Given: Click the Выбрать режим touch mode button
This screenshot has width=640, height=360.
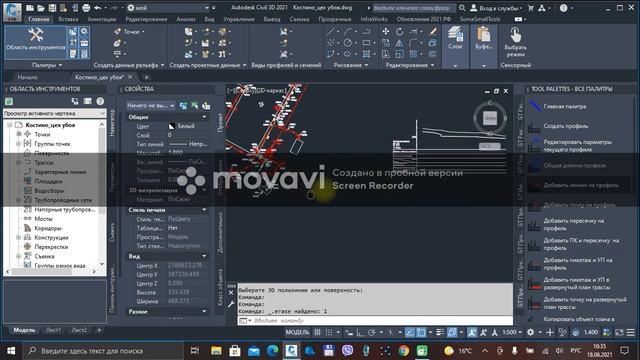Looking at the screenshot, I should 516,42.
